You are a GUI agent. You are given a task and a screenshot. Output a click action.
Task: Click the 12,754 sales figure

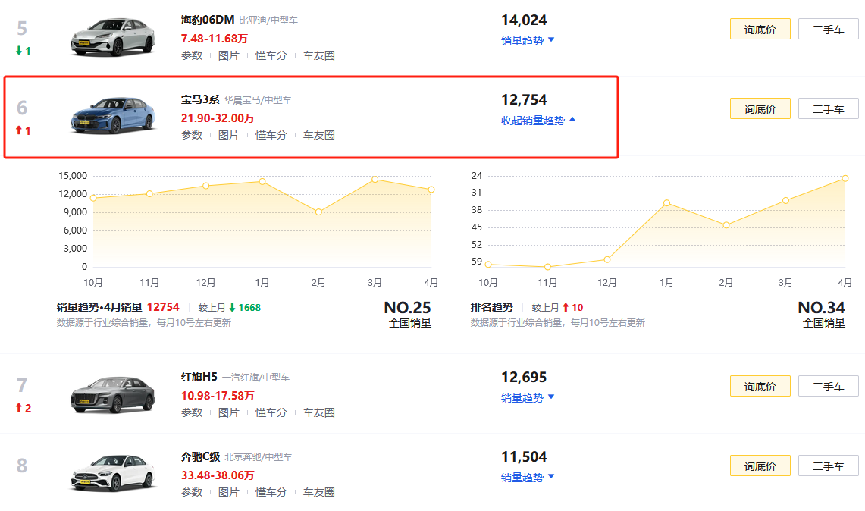(x=524, y=100)
